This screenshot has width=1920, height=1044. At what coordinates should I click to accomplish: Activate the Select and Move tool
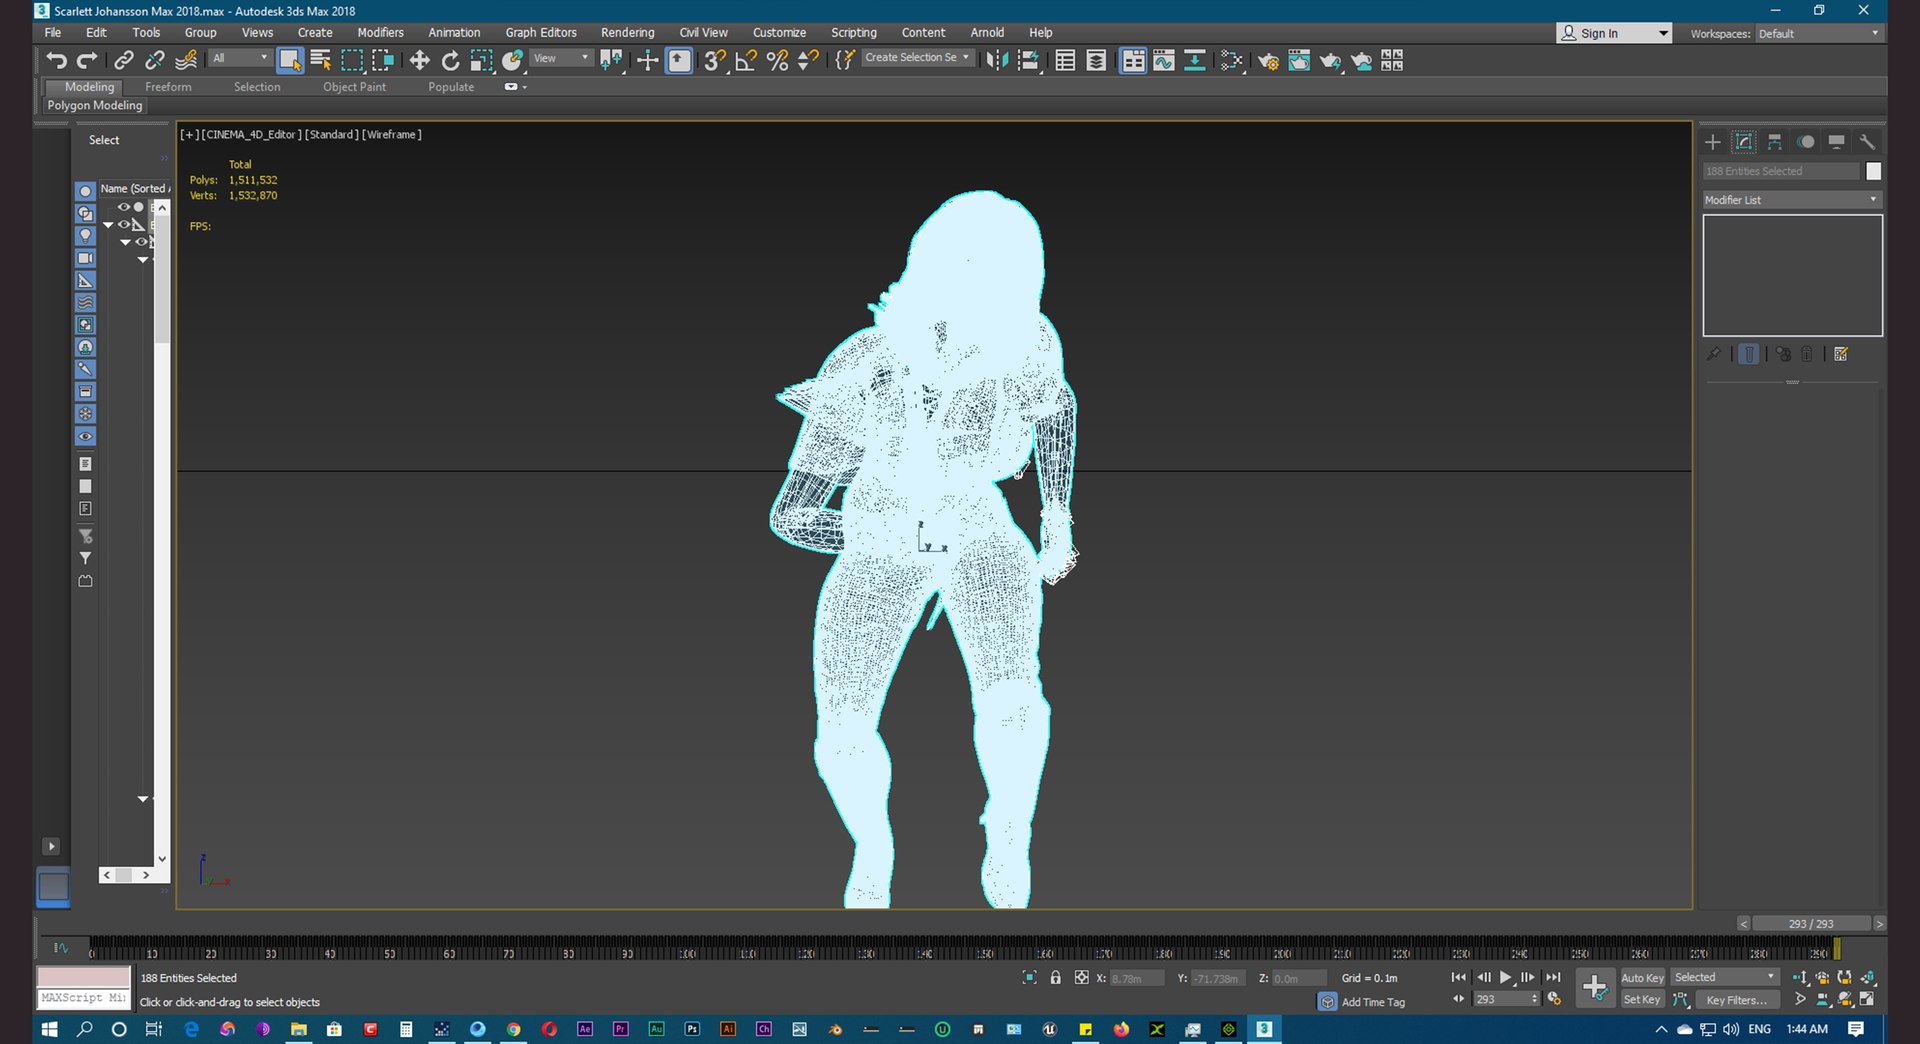[x=419, y=61]
